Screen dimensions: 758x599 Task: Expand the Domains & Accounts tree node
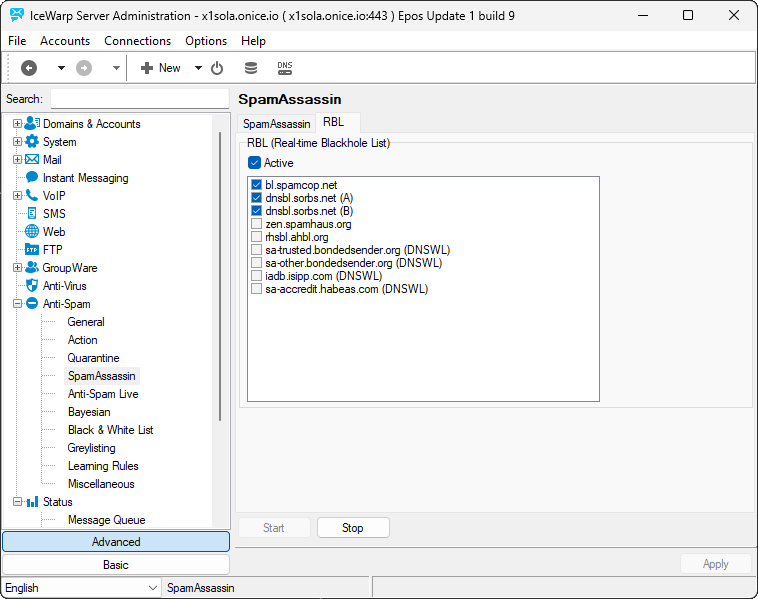tap(17, 124)
